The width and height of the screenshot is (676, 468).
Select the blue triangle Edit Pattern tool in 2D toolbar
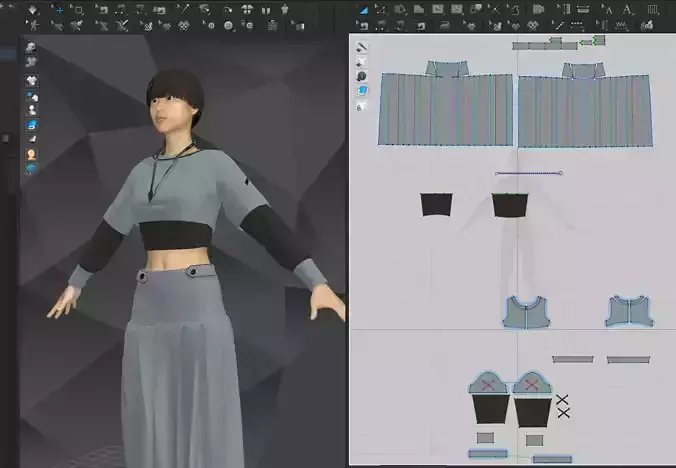point(364,9)
